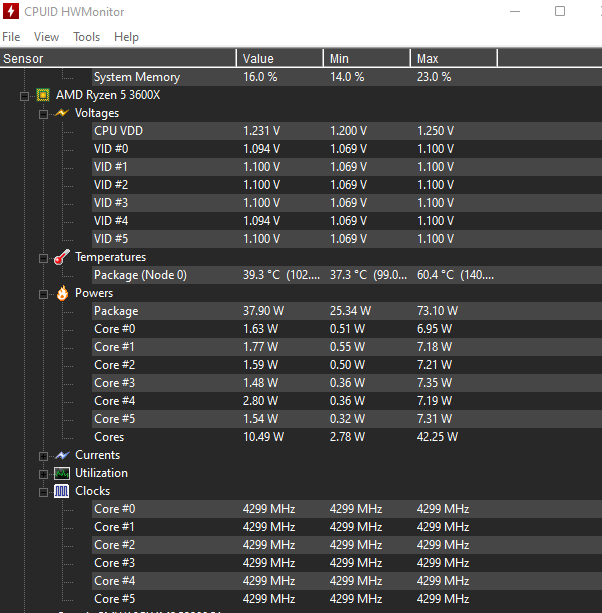Select the Voltages label
Screen dimensions: 602x613
[97, 113]
